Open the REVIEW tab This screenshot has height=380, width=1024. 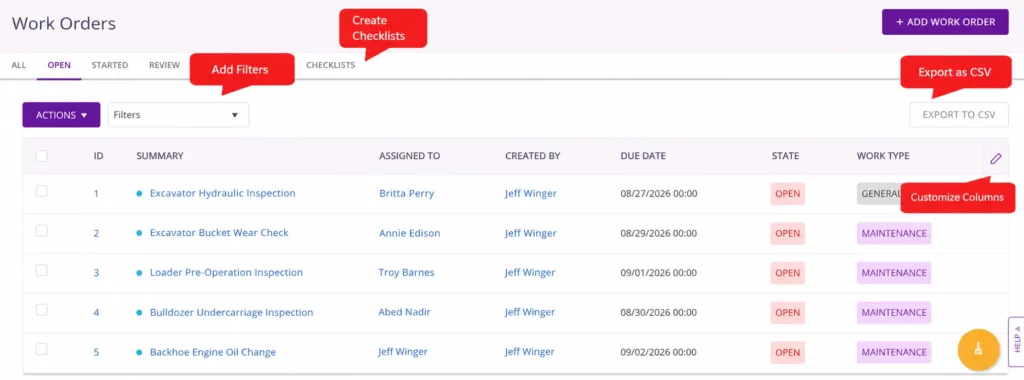point(165,65)
